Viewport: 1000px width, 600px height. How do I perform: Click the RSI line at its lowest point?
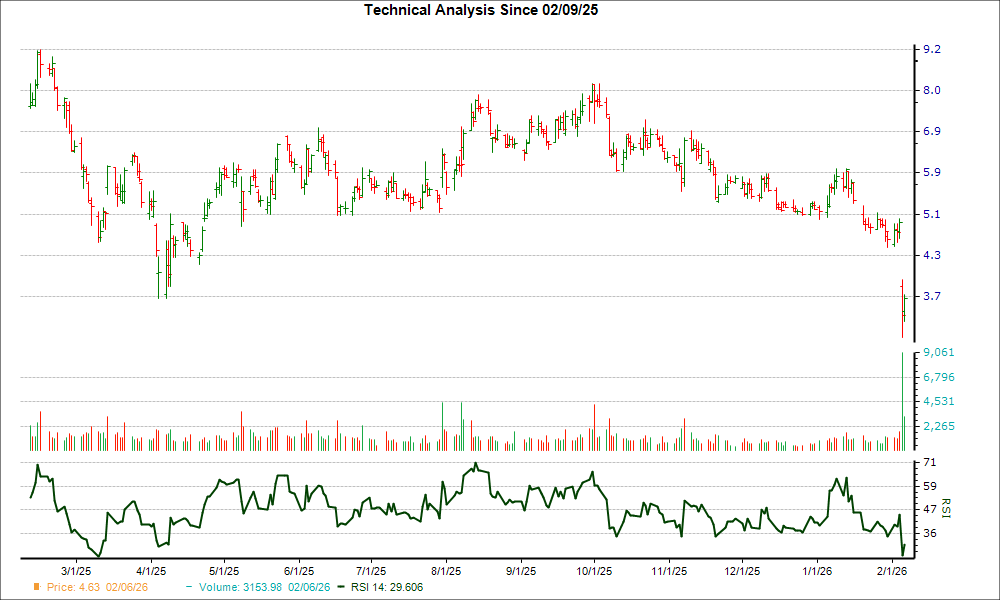point(902,553)
